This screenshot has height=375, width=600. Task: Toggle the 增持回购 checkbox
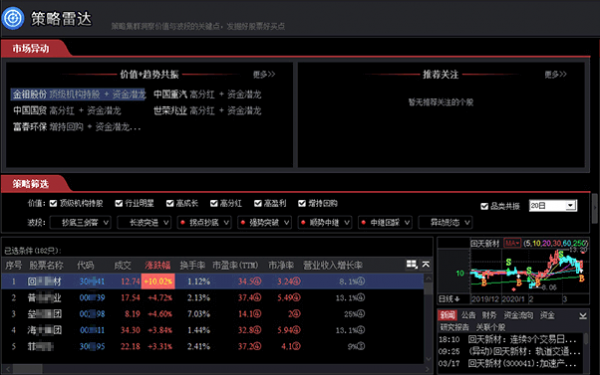(x=302, y=203)
